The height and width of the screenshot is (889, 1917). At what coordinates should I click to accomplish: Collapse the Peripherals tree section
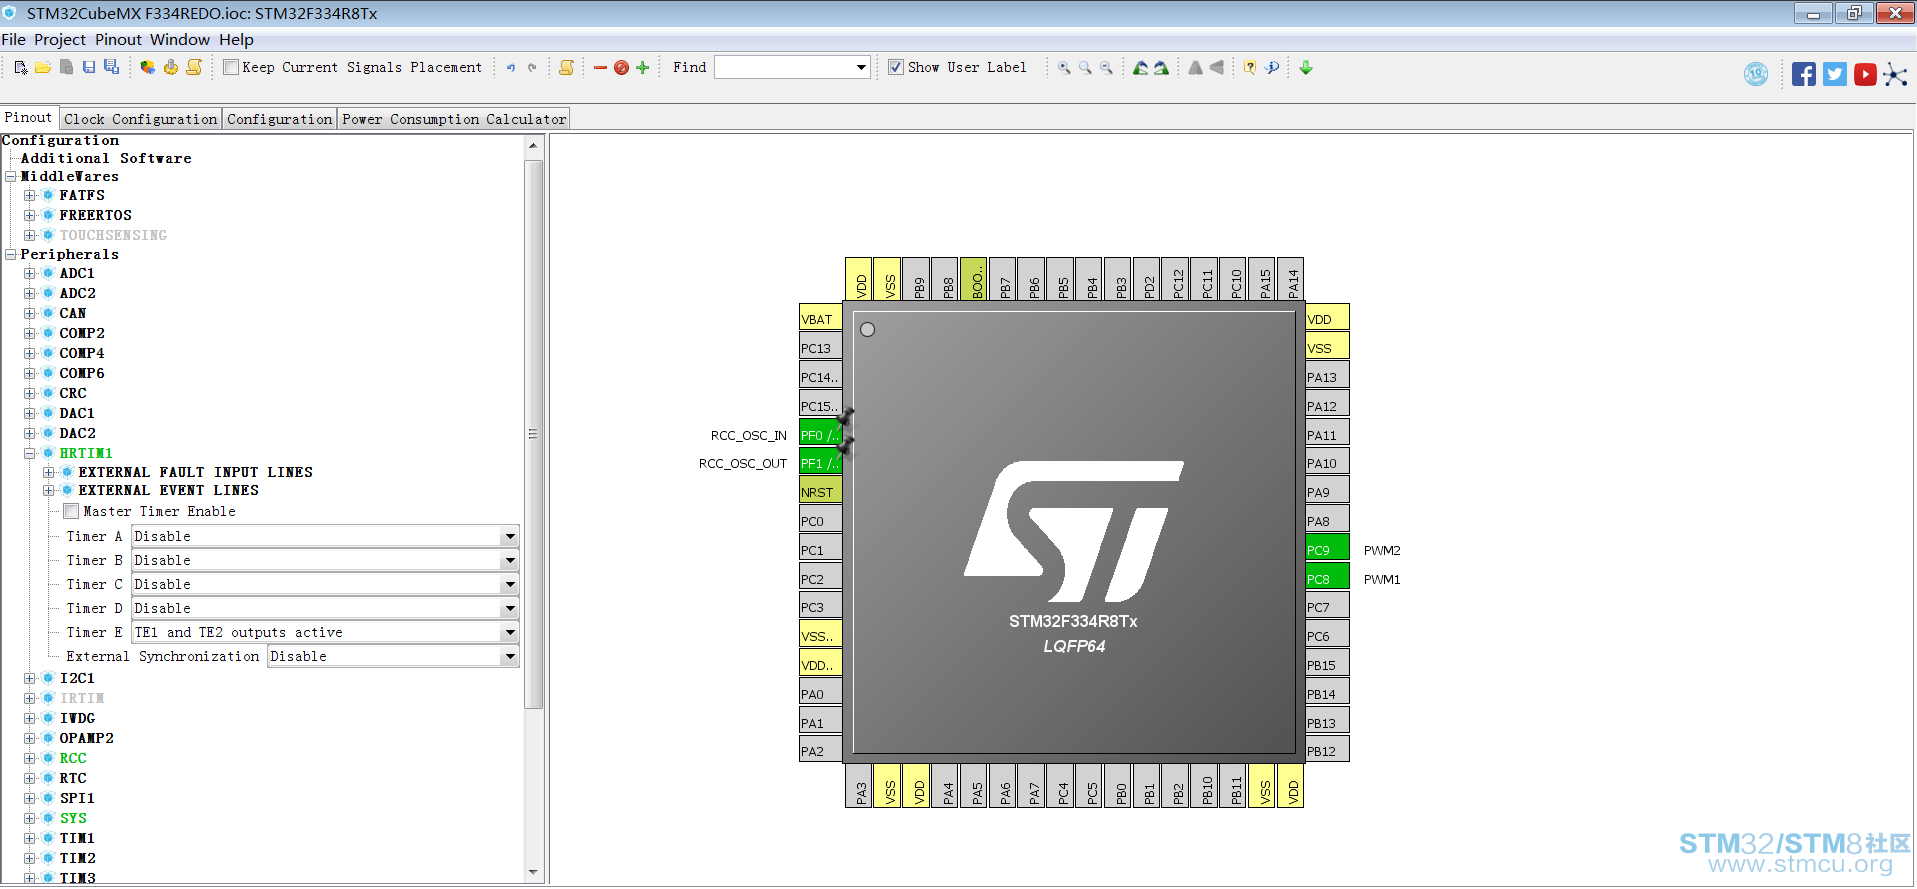tap(11, 254)
